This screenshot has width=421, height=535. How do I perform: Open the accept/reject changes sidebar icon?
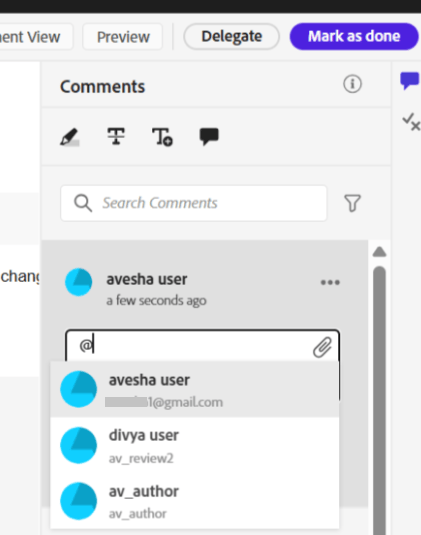click(411, 122)
